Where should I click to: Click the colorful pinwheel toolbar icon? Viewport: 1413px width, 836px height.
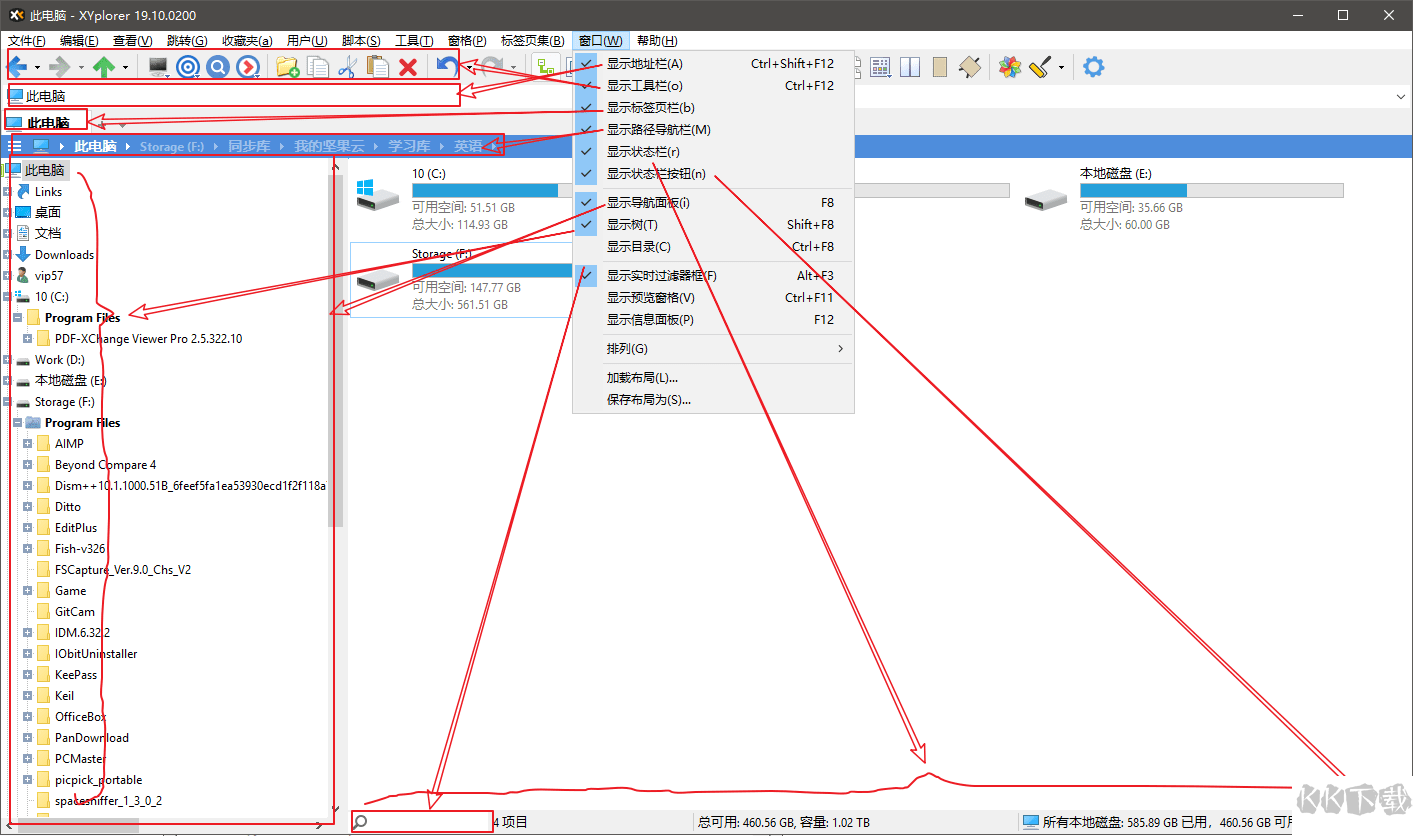tap(1010, 67)
